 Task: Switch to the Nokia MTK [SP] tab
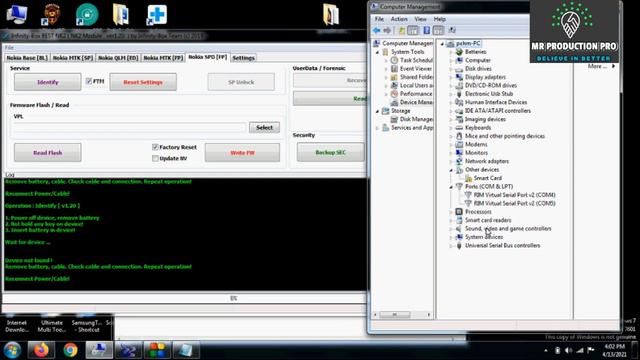click(73, 58)
